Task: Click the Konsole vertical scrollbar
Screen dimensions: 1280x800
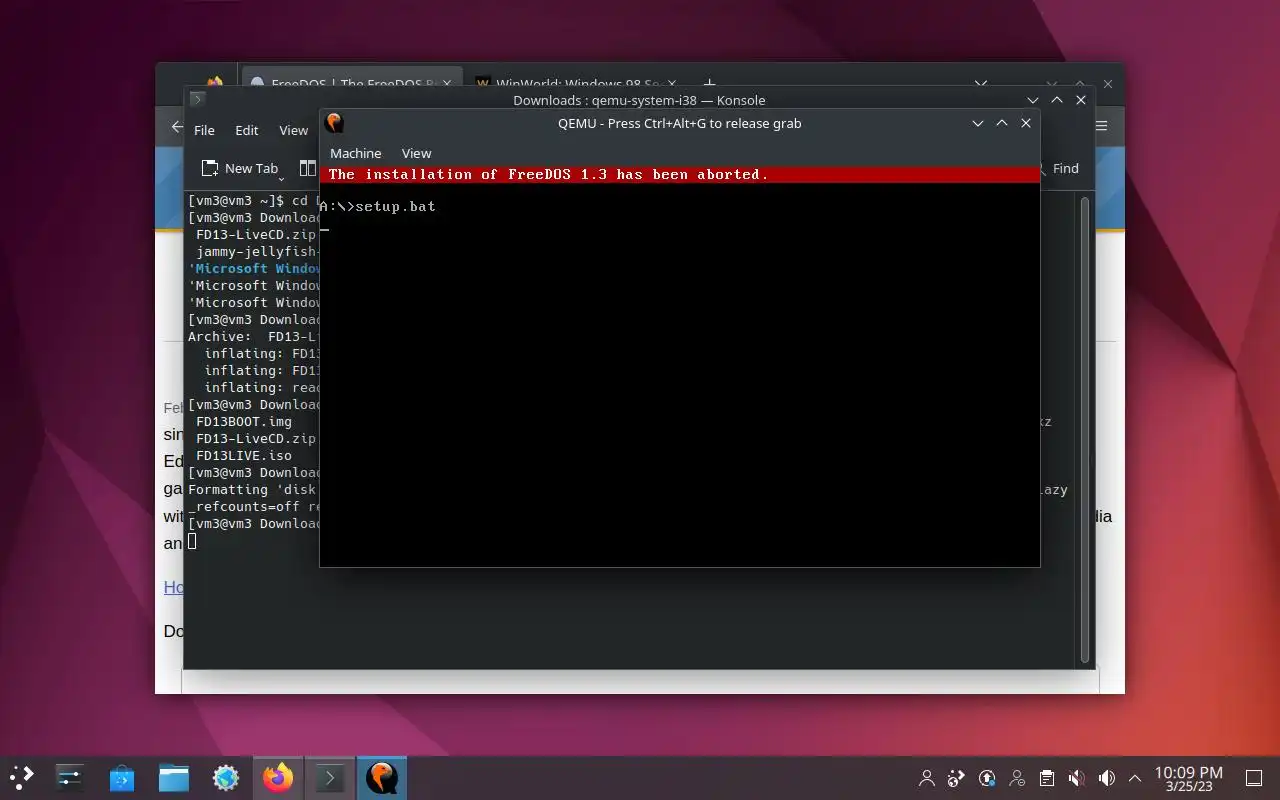Action: pos(1085,430)
